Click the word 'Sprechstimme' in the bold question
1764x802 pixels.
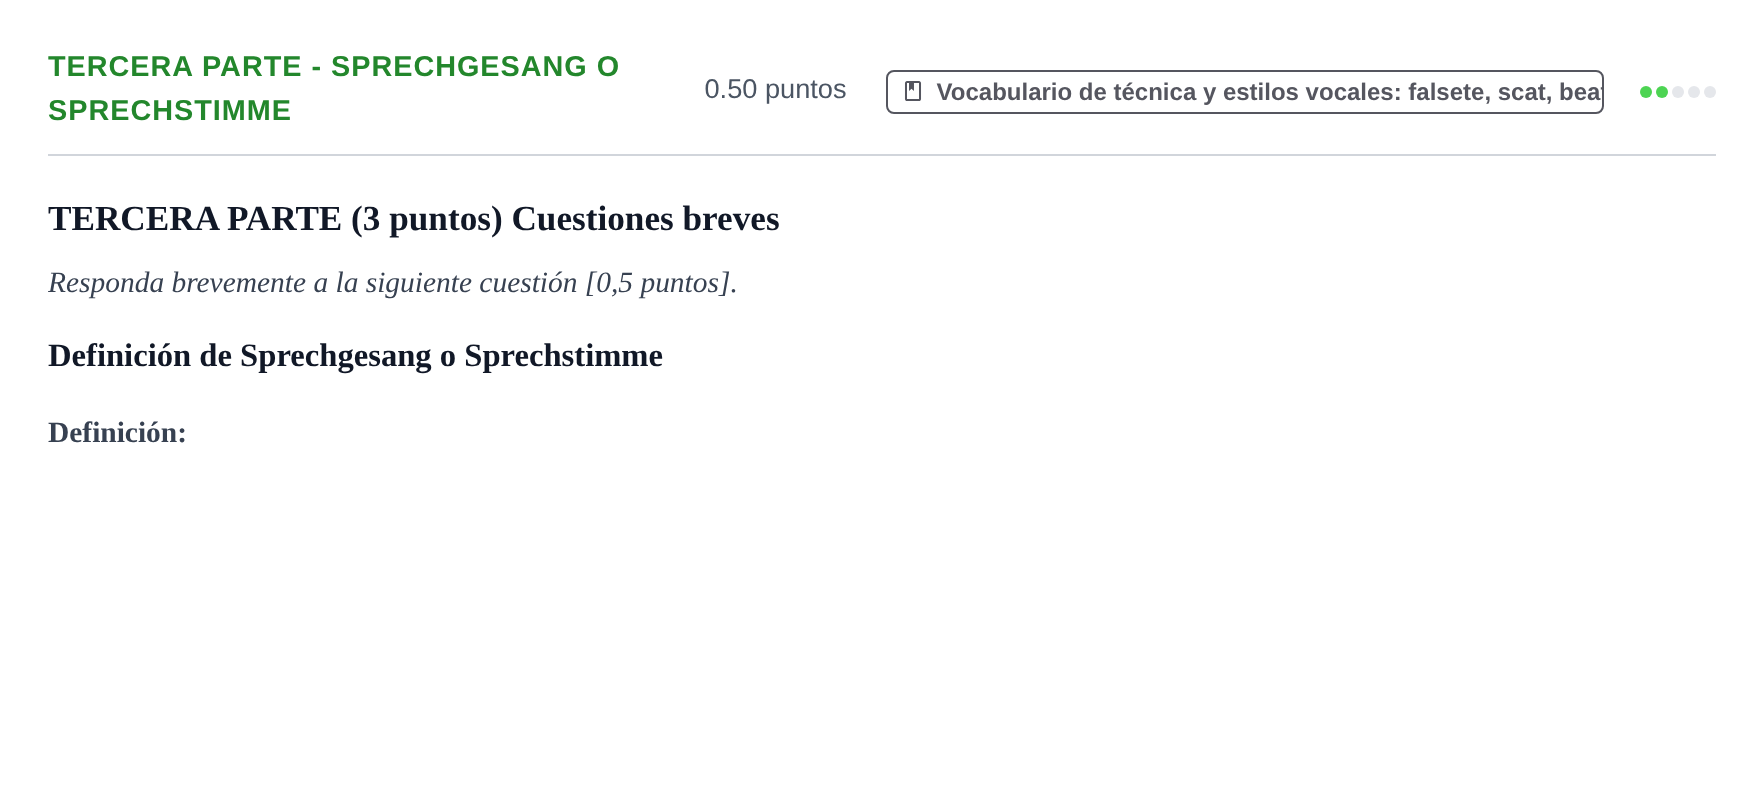tap(563, 356)
